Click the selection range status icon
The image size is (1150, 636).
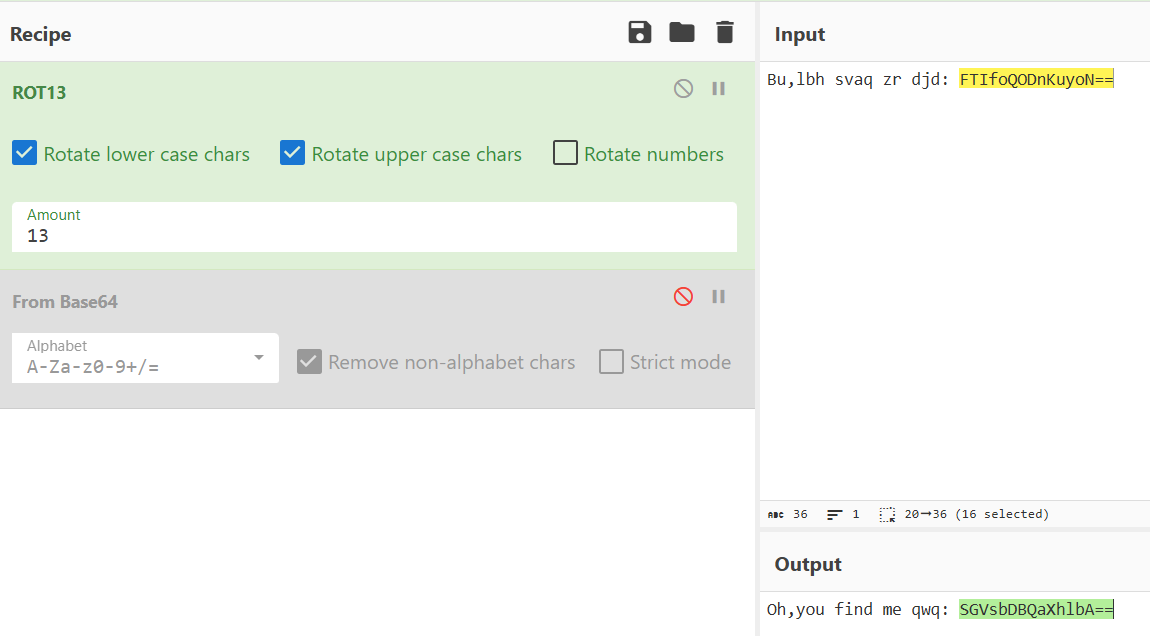pyautogui.click(x=887, y=515)
